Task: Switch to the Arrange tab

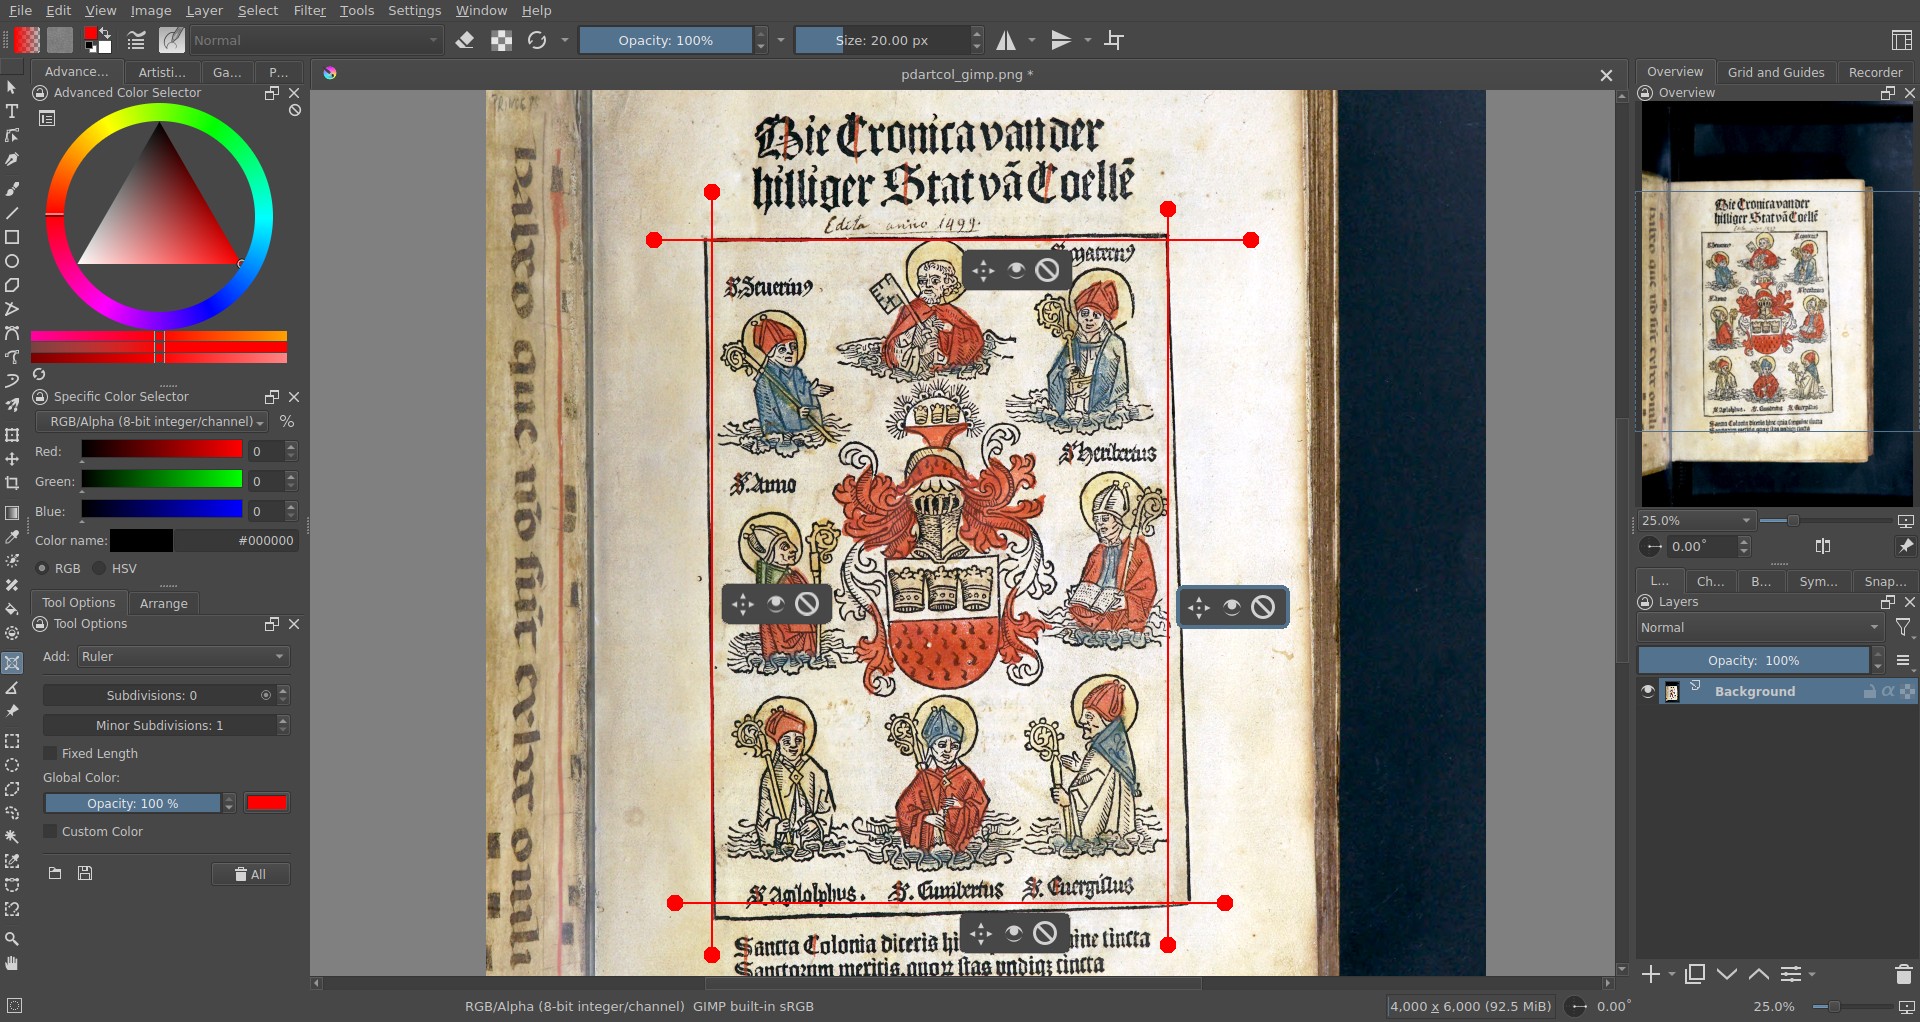Action: (x=164, y=603)
